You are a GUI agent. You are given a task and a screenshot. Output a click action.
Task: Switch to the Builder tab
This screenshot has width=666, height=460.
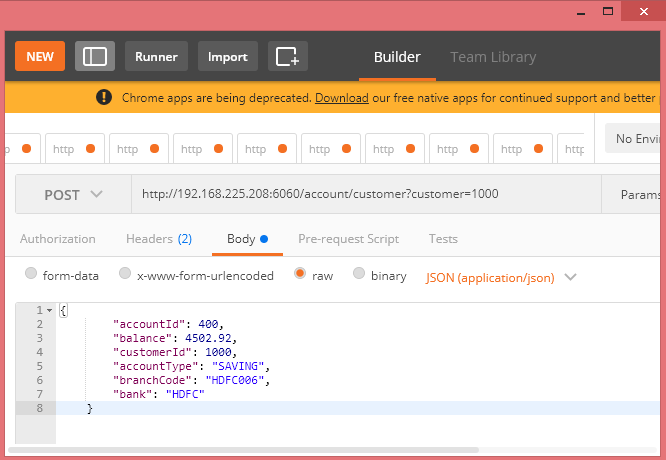click(397, 57)
